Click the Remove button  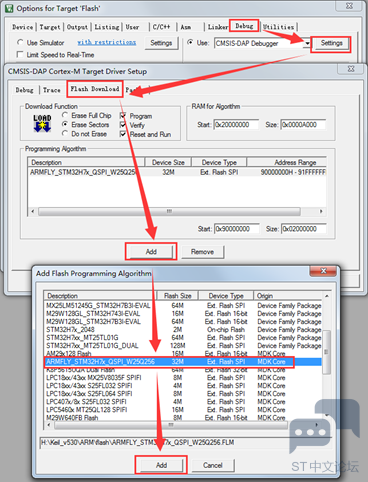[x=202, y=252]
